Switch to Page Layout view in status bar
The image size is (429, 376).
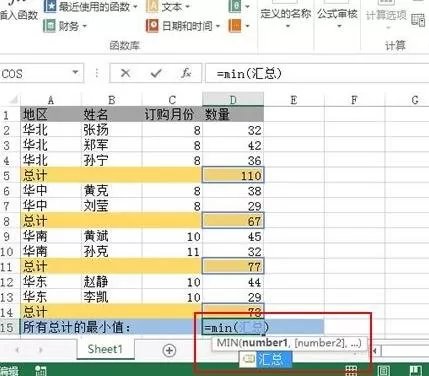tap(384, 370)
